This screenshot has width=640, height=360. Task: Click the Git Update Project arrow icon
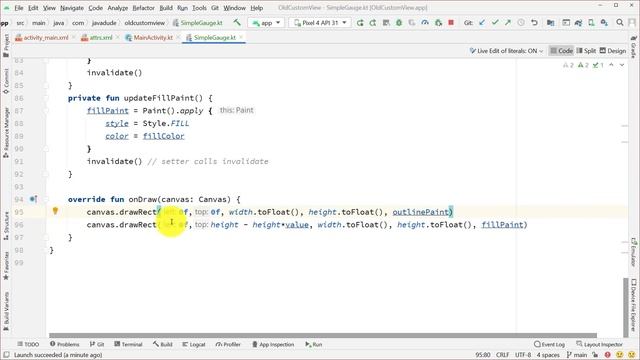click(x=482, y=23)
